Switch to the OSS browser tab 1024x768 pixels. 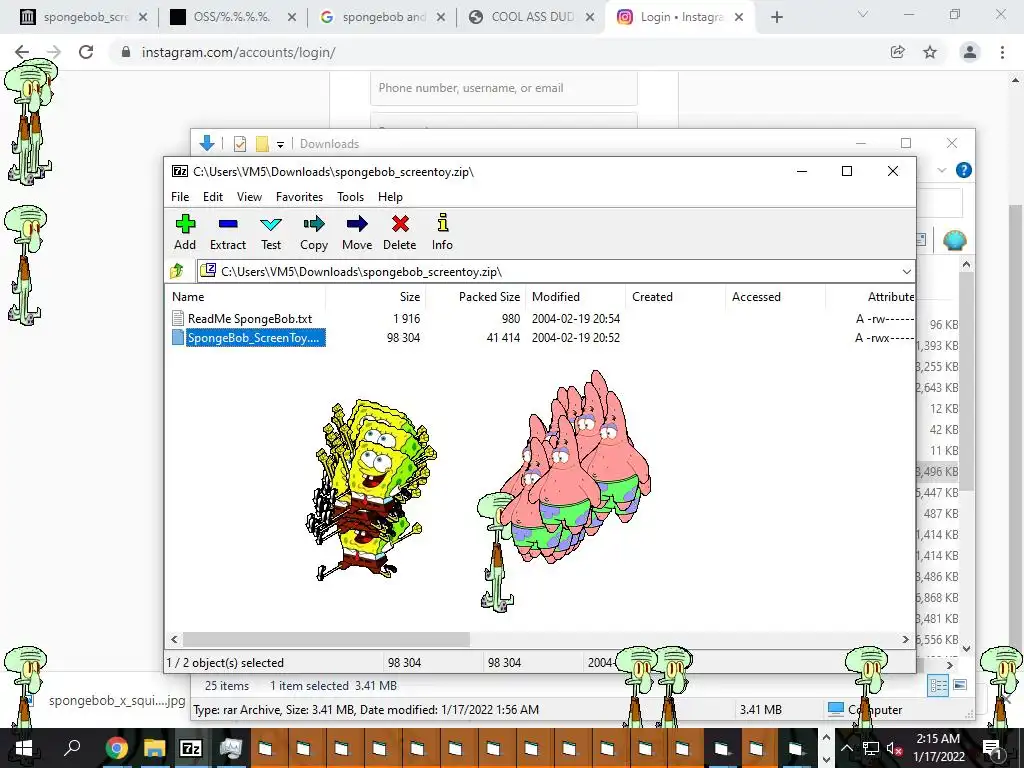[x=232, y=17]
